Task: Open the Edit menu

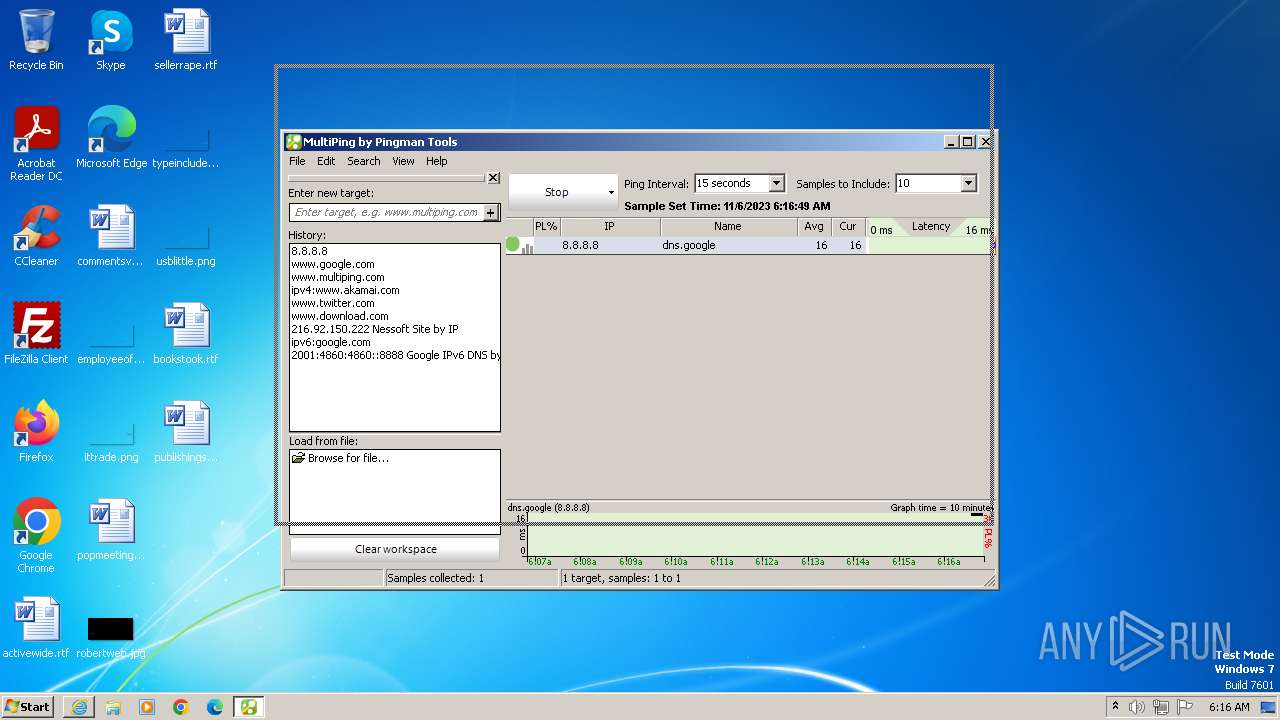Action: 326,161
